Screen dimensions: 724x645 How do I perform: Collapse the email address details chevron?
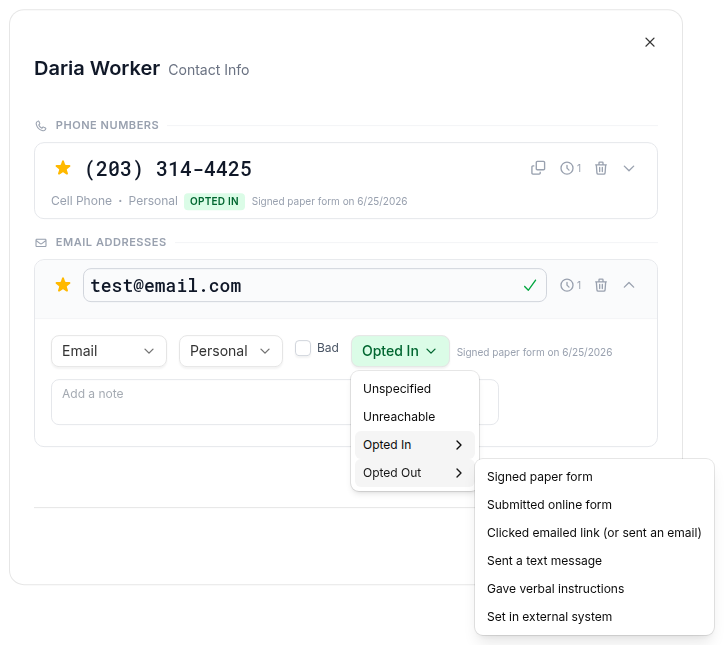(x=629, y=285)
